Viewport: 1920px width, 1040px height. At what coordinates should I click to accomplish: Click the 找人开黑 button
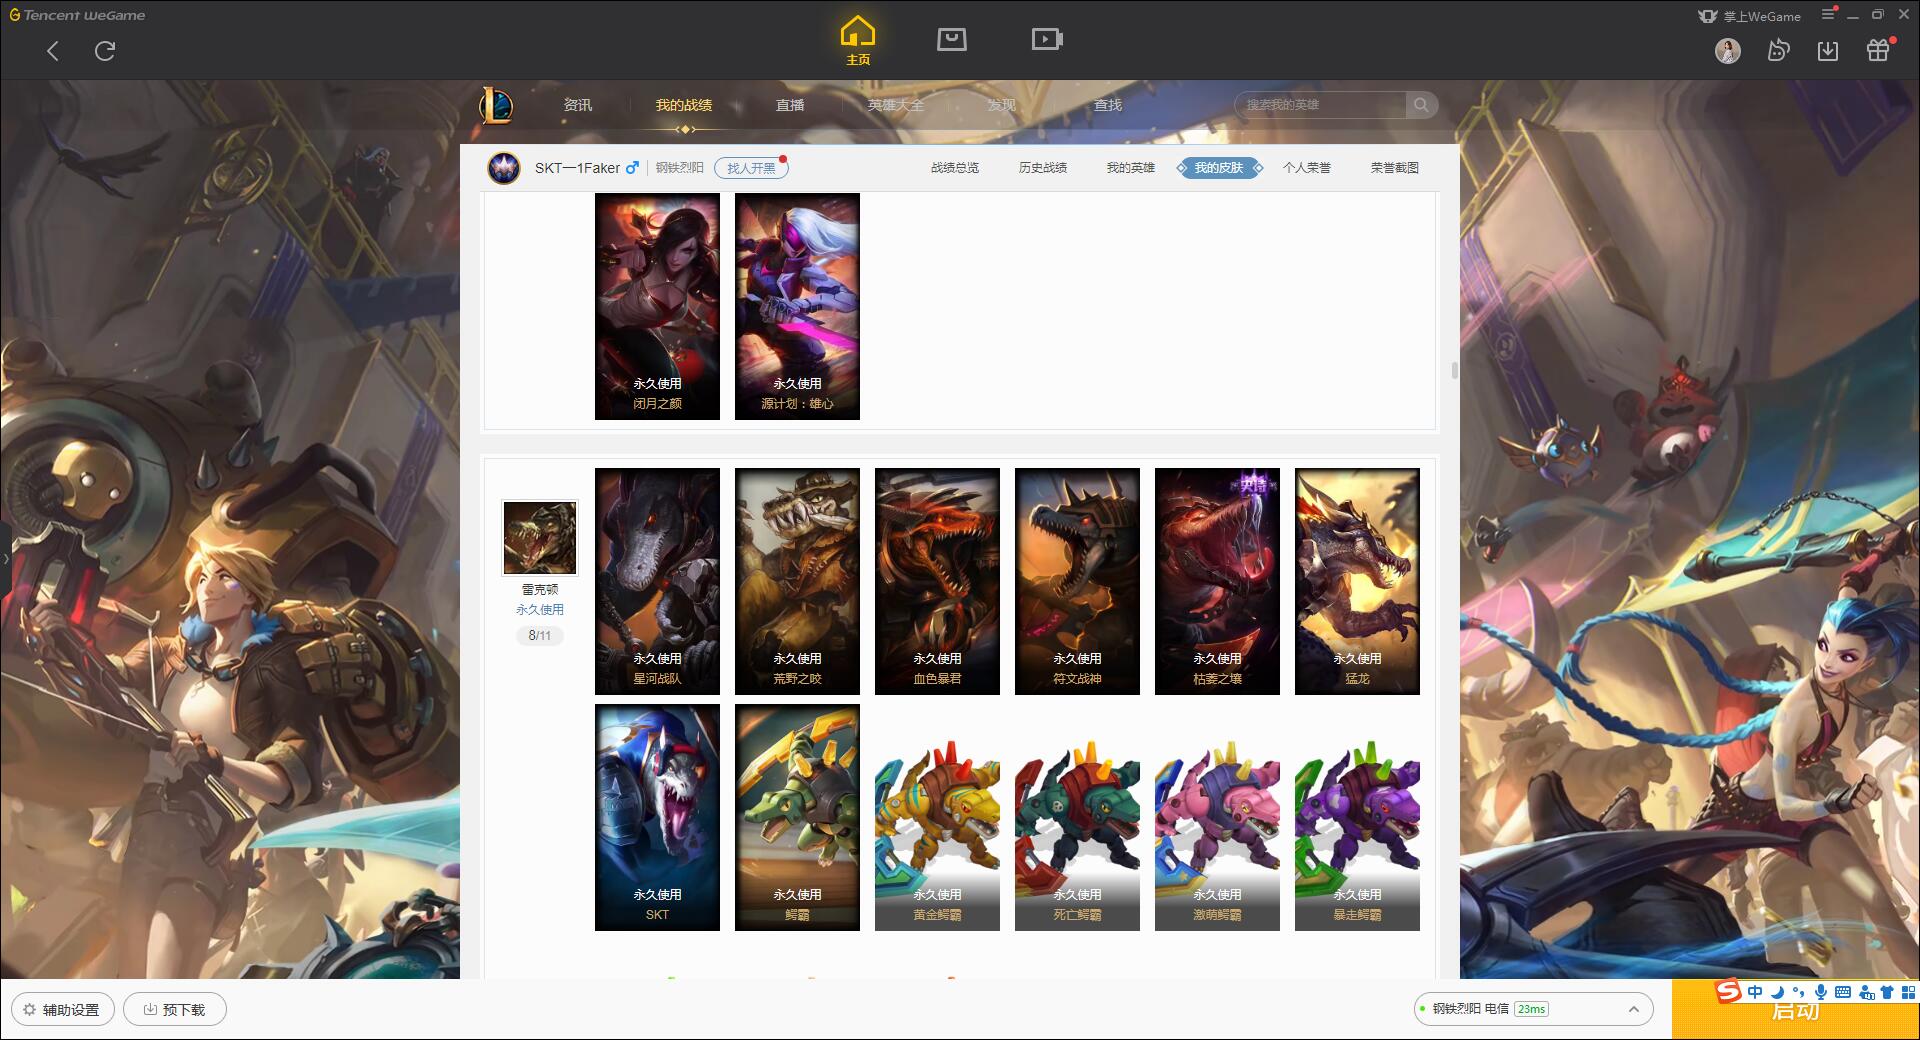[x=751, y=168]
